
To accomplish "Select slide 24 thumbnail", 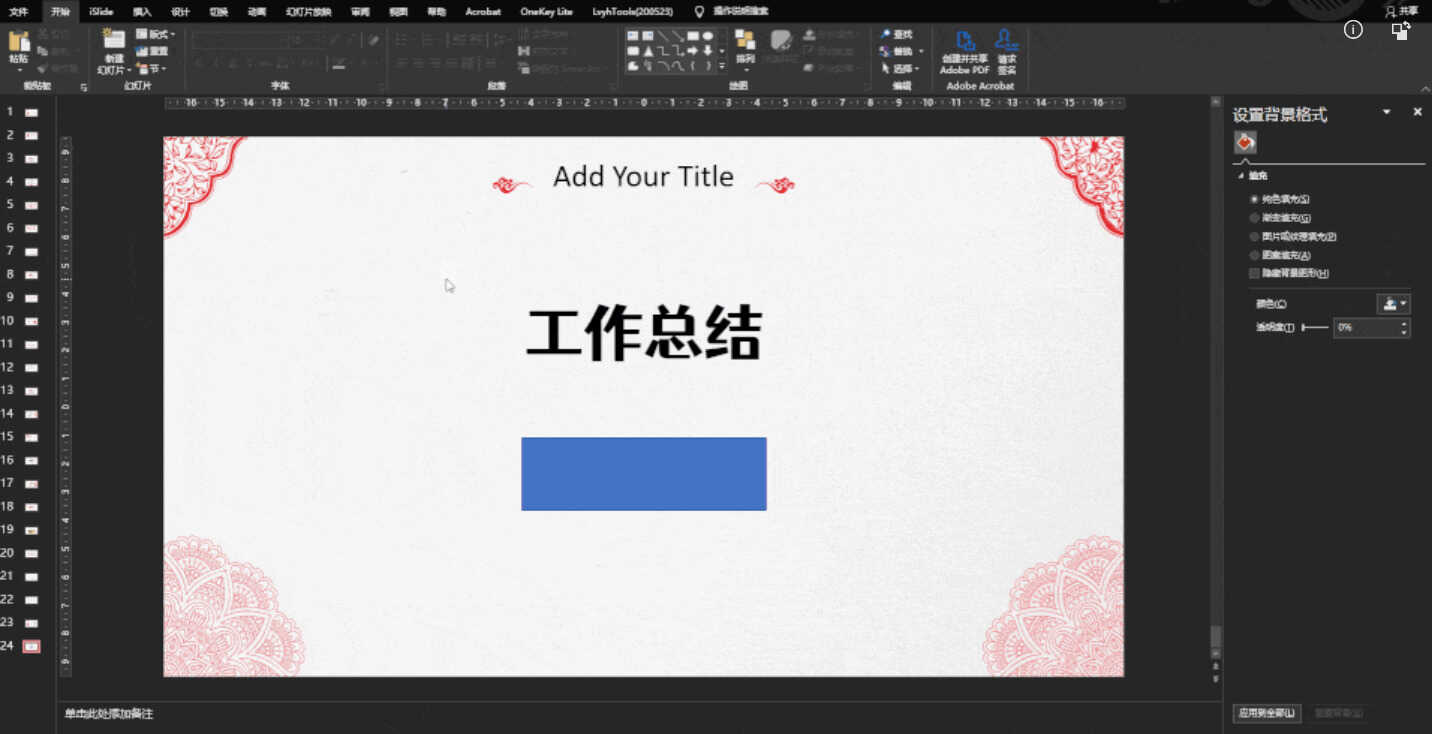I will (31, 646).
